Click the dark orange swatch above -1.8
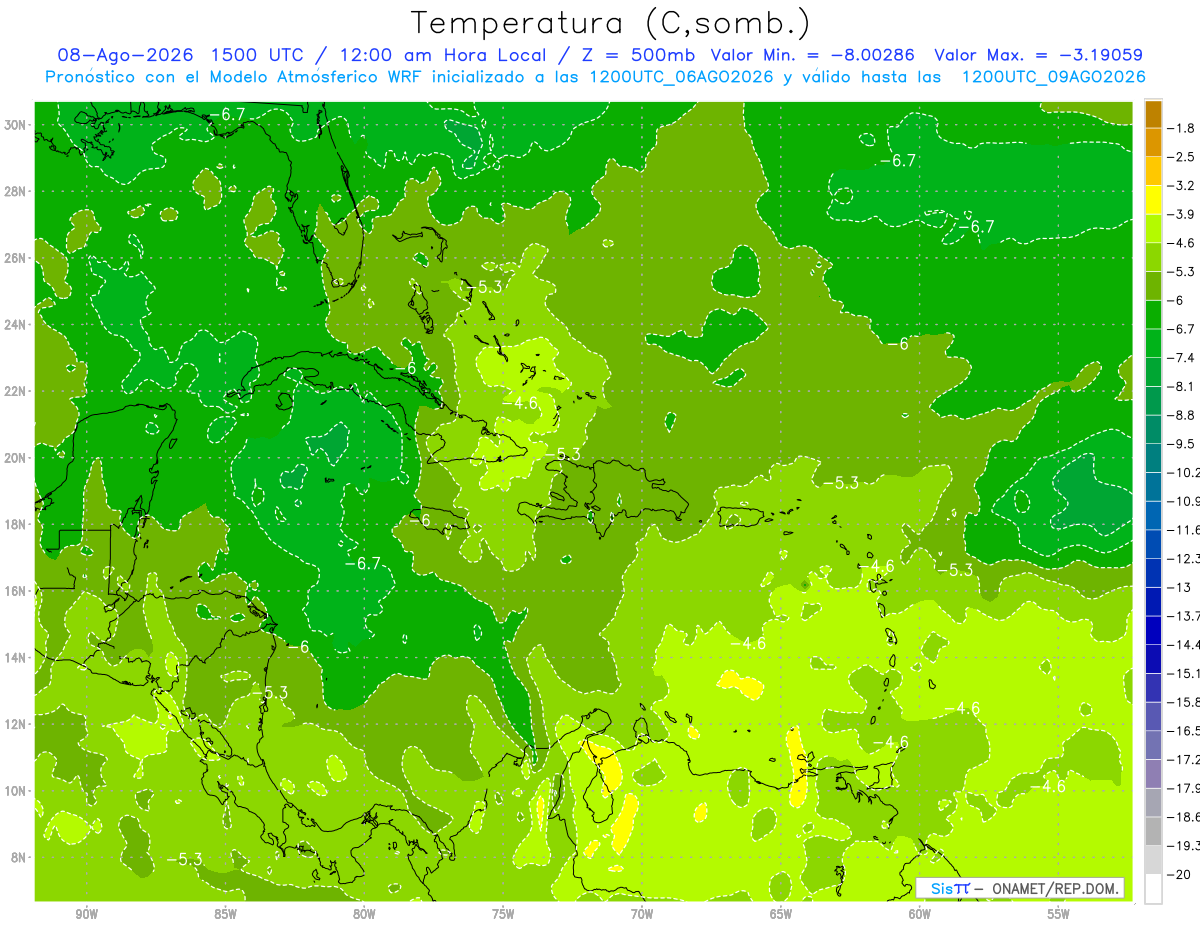The image size is (1200, 927). pos(1153,114)
